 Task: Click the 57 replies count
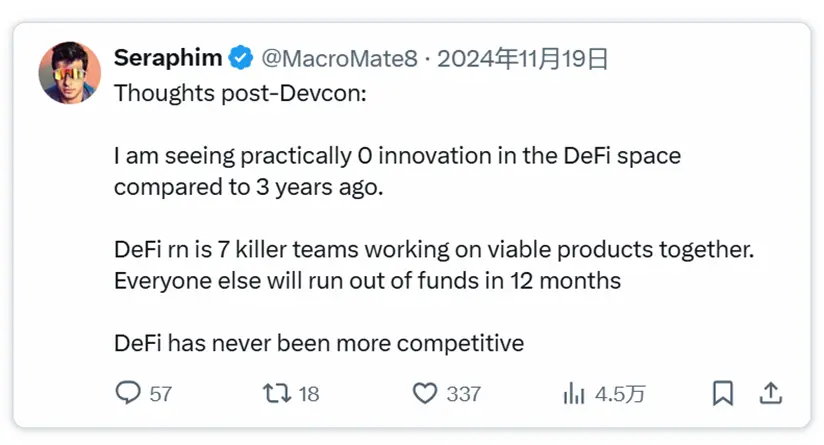tap(161, 394)
